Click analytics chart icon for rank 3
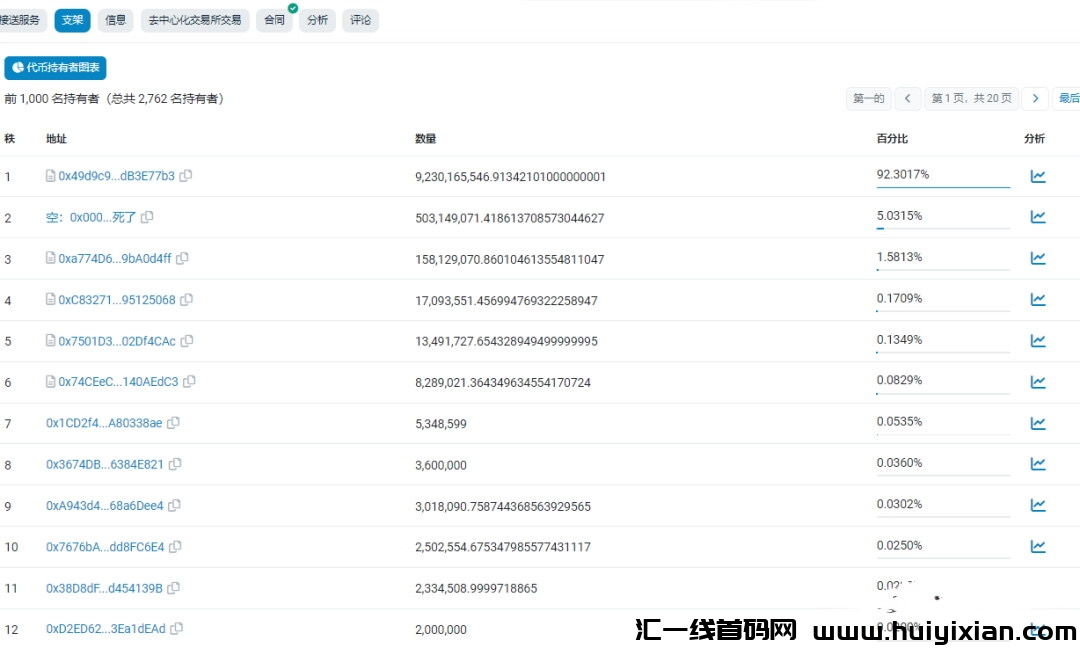Screen dimensions: 1080x648 (1038, 259)
